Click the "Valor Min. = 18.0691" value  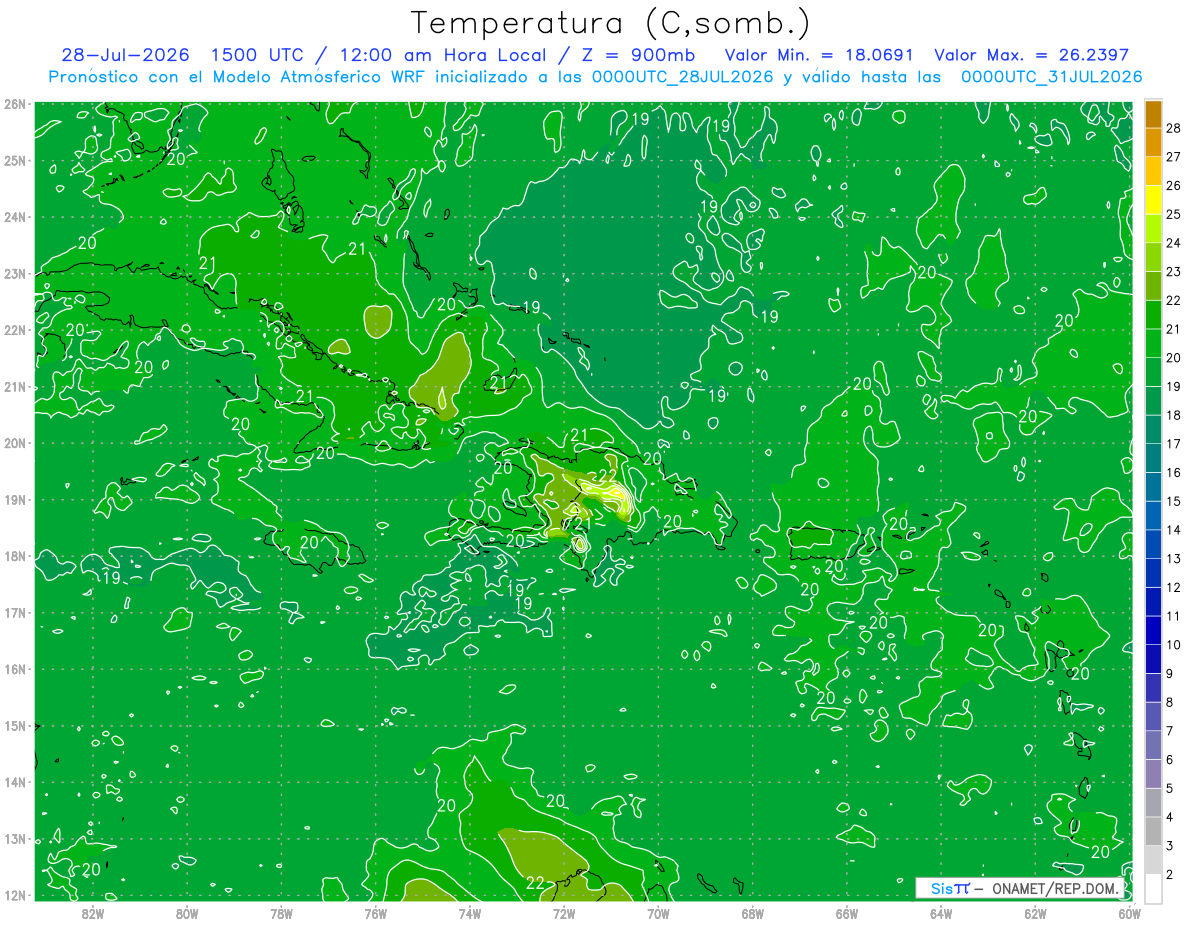[820, 55]
